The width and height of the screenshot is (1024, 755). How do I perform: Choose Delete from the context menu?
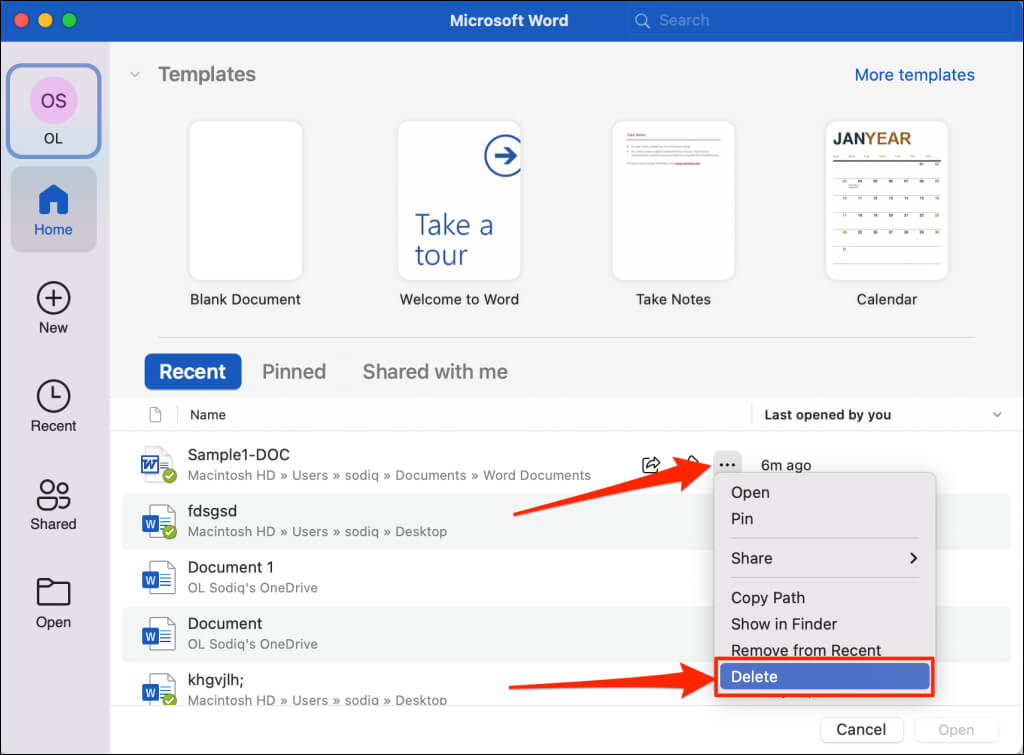[x=825, y=677]
